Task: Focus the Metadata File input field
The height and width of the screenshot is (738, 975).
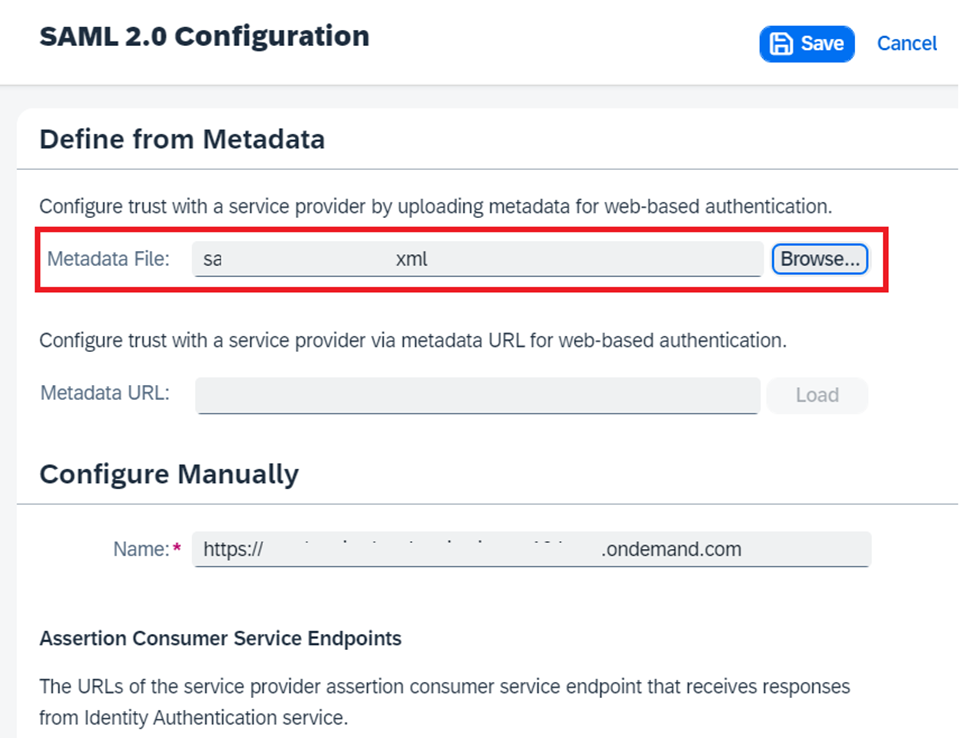Action: click(478, 259)
